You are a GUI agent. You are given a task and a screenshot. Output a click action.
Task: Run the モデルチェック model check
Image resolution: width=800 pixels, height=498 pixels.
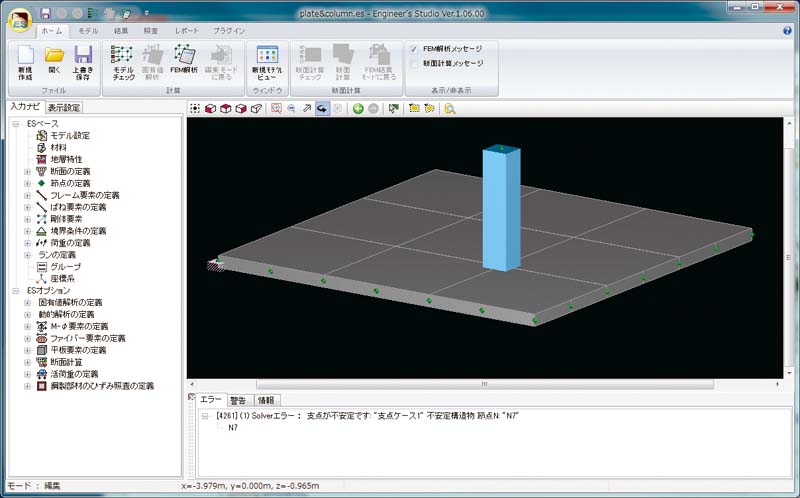click(123, 62)
